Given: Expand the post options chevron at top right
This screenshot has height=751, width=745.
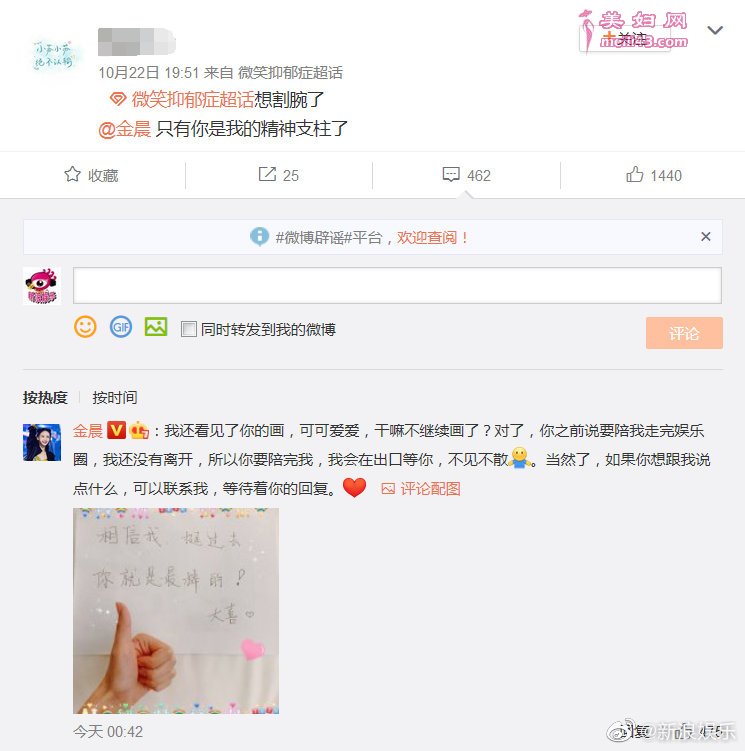Looking at the screenshot, I should pos(715,30).
